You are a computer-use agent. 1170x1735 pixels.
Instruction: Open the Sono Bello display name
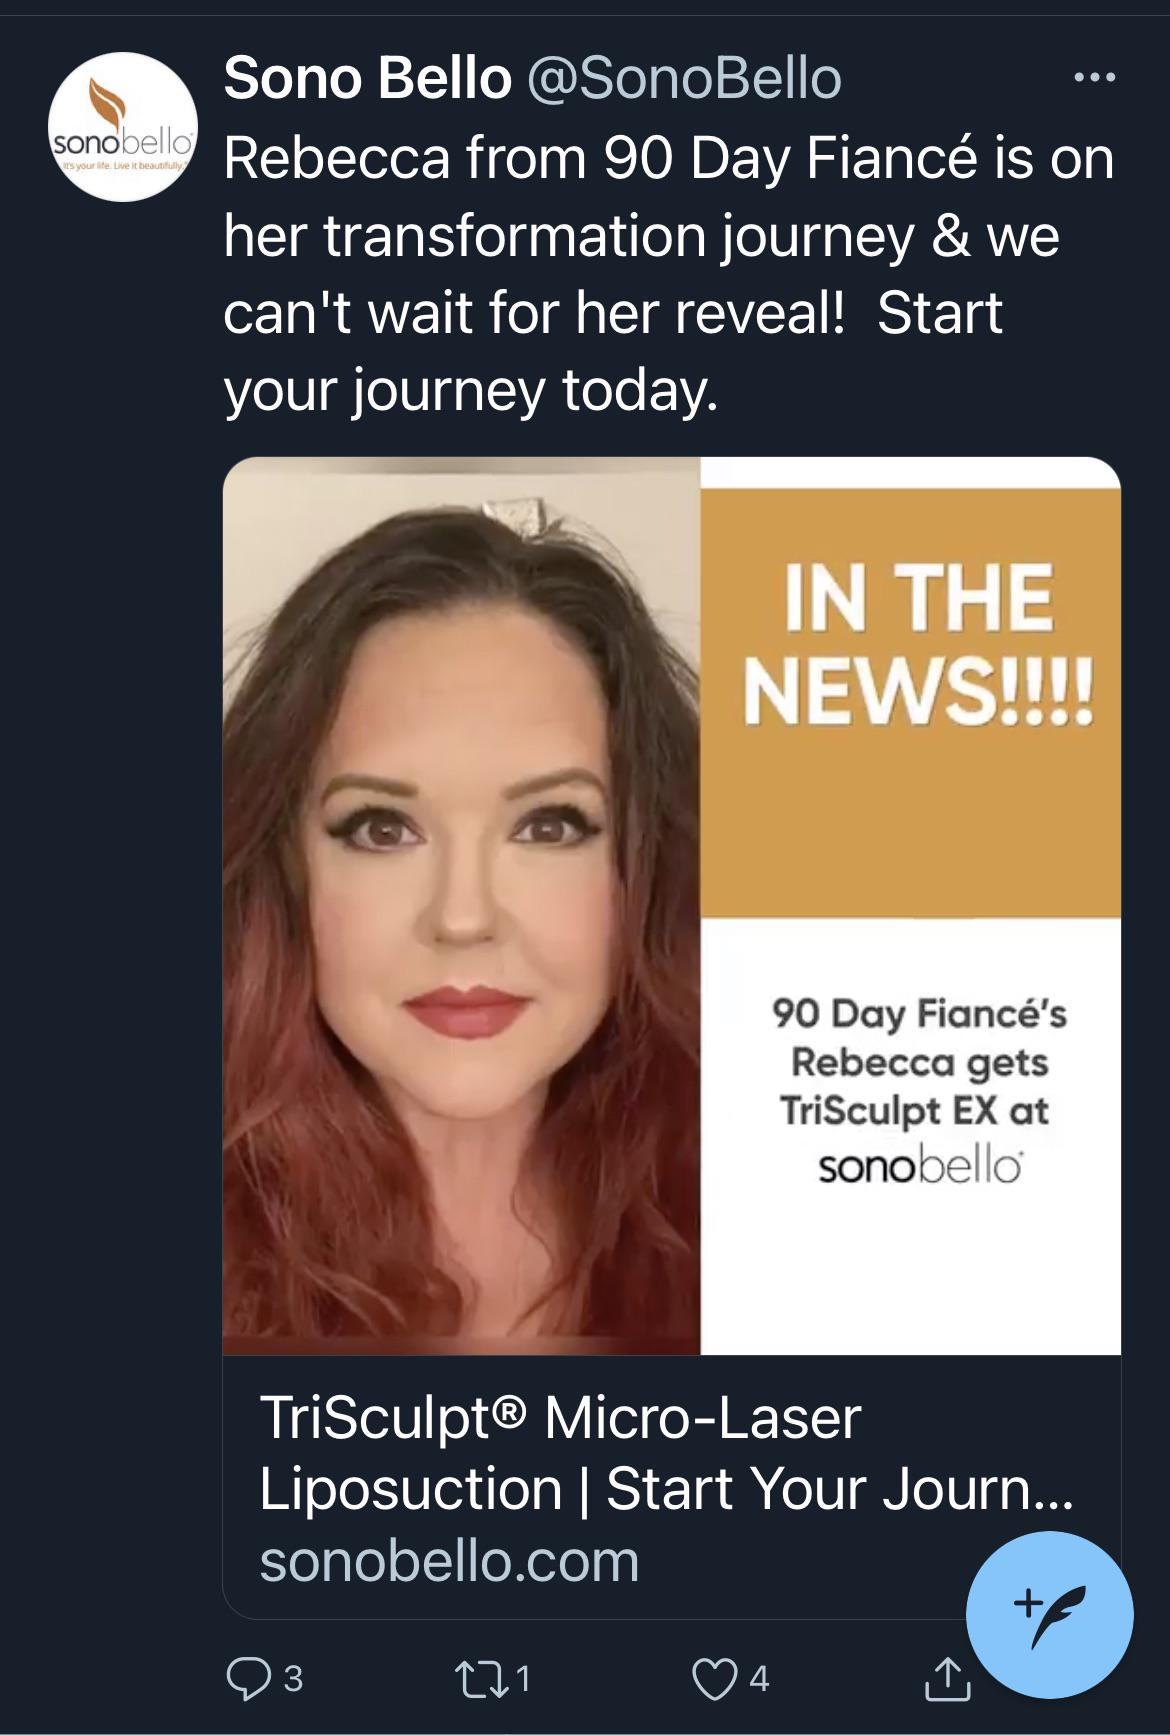tap(367, 78)
